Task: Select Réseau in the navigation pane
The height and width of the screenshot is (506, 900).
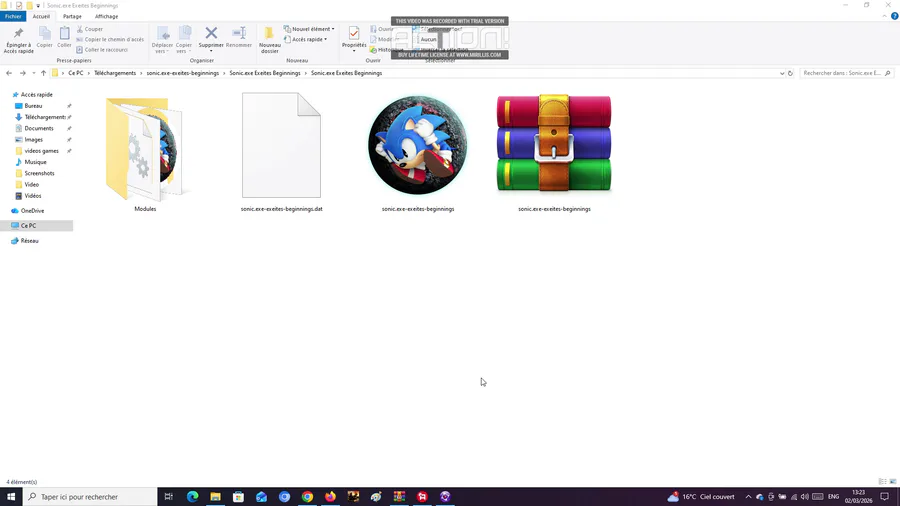Action: pyautogui.click(x=29, y=241)
